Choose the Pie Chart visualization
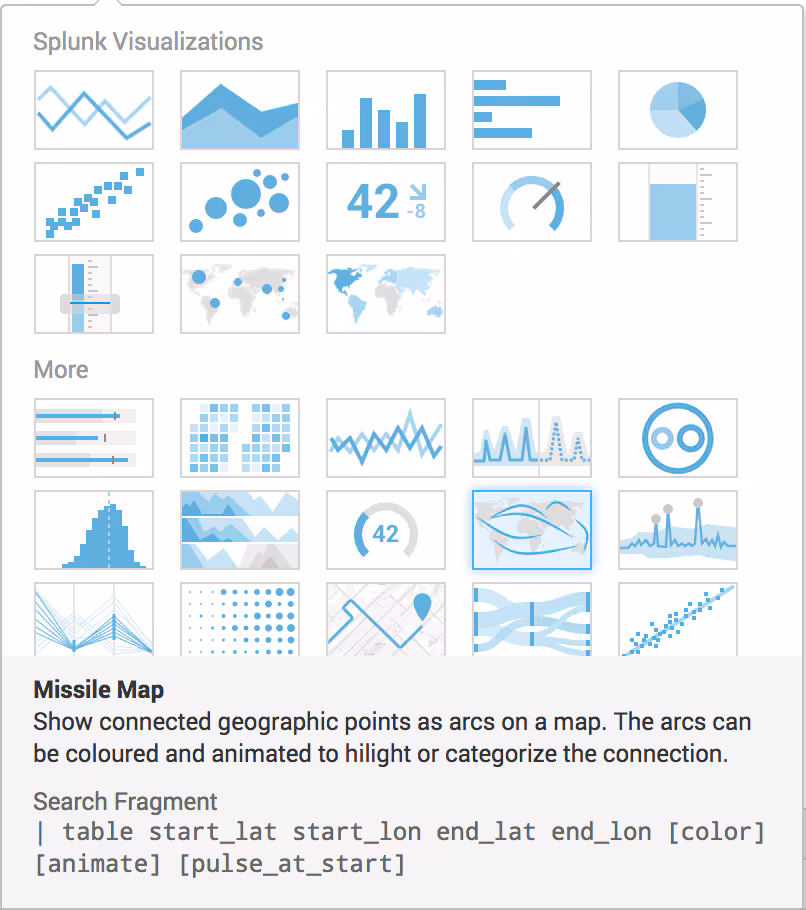806x910 pixels. coord(678,110)
